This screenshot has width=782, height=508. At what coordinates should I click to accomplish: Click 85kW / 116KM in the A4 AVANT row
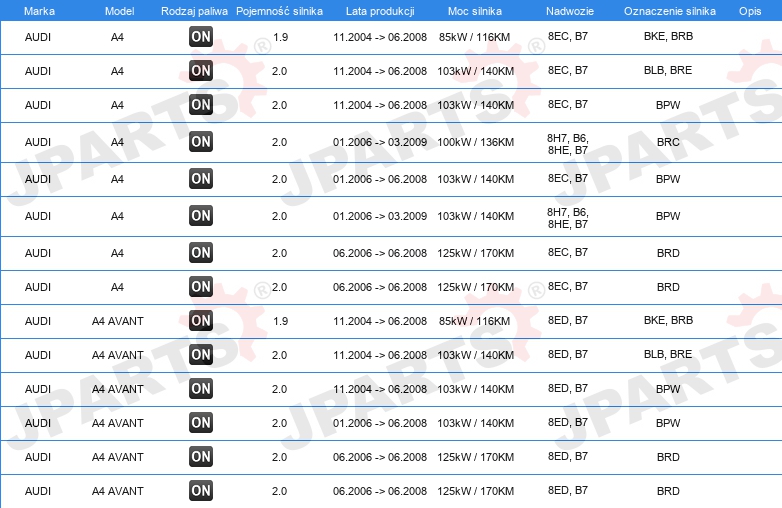click(475, 321)
